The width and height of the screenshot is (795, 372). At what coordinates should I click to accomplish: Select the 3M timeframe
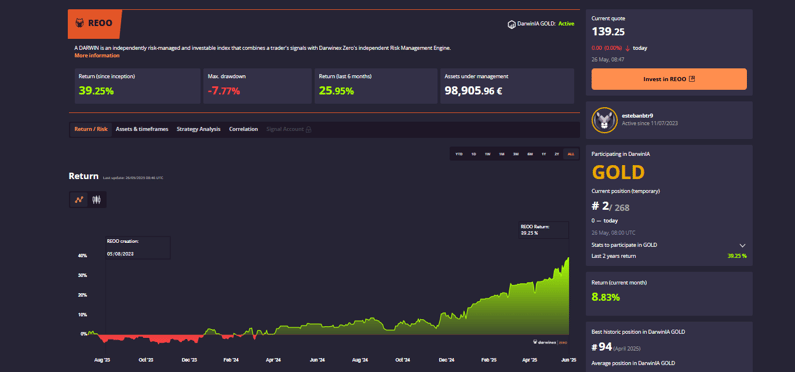point(516,154)
